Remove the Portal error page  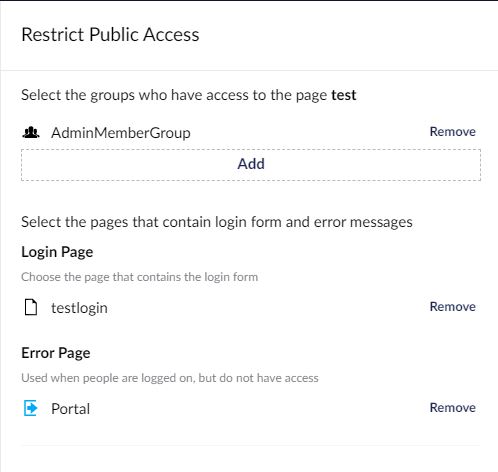pos(453,408)
